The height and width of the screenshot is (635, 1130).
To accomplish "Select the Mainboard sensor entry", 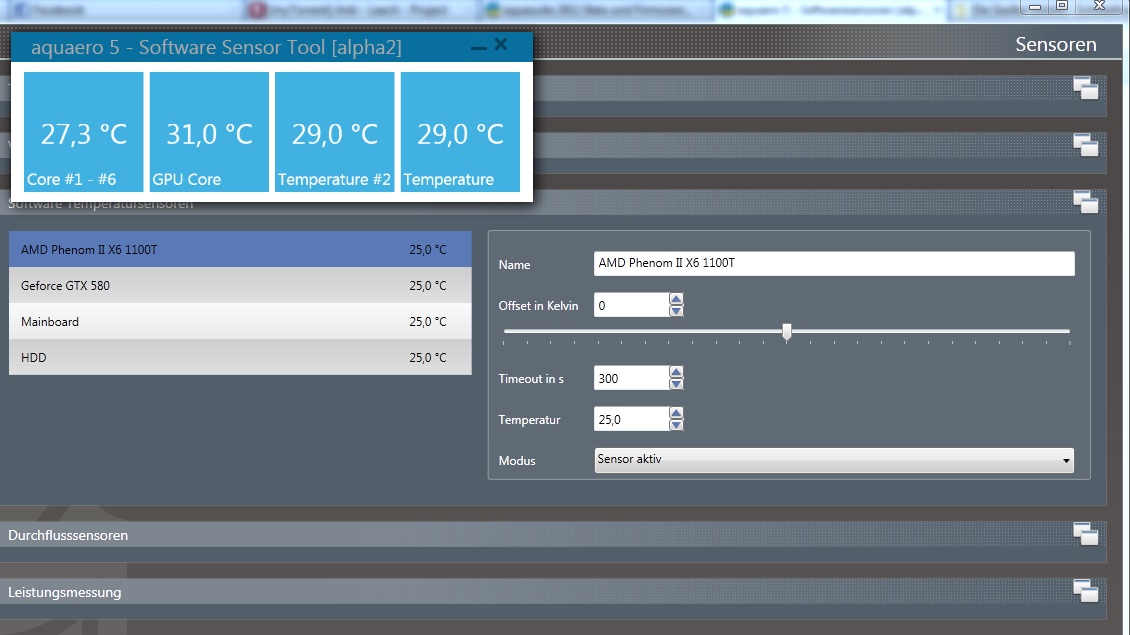I will (239, 322).
